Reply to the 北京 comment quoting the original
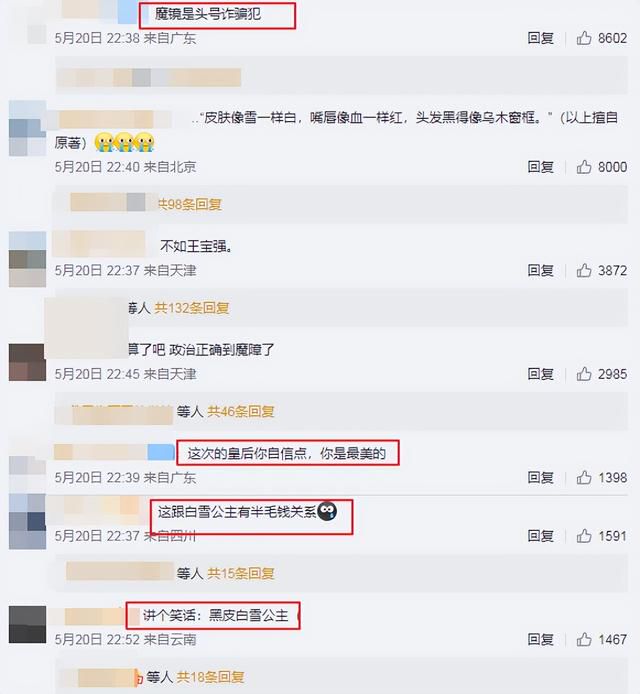This screenshot has height=694, width=640. click(x=540, y=167)
